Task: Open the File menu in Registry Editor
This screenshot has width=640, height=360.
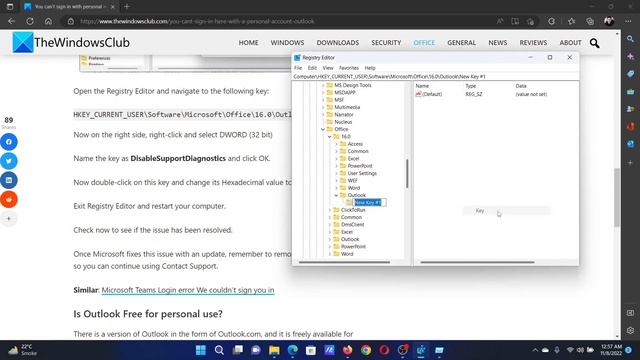Action: pyautogui.click(x=298, y=68)
